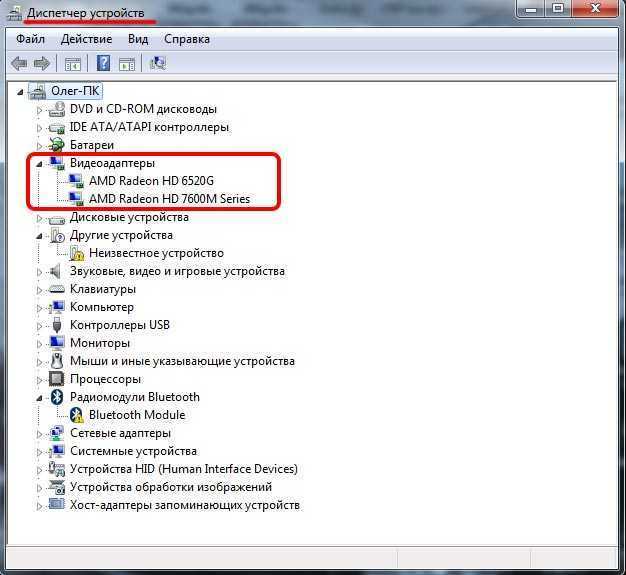
Task: Collapse the Видеоадаптеры node
Action: pos(39,164)
